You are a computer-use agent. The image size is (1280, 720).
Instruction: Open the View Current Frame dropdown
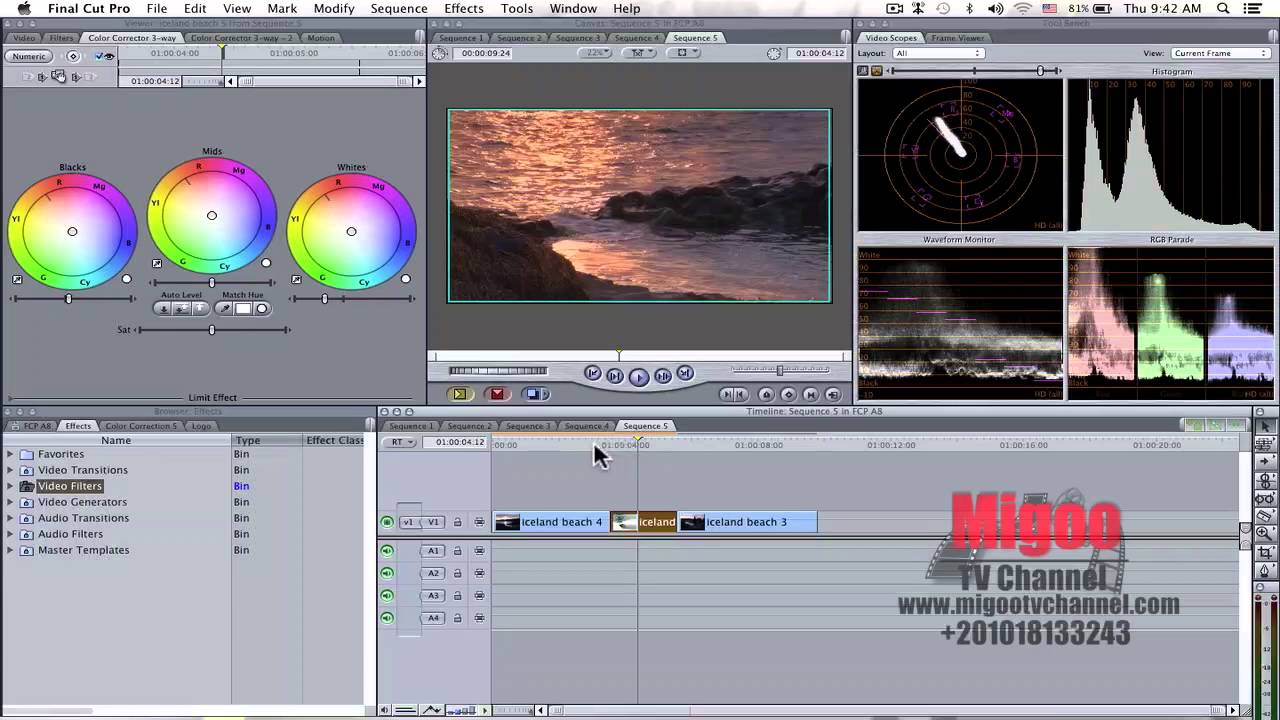coord(1220,53)
